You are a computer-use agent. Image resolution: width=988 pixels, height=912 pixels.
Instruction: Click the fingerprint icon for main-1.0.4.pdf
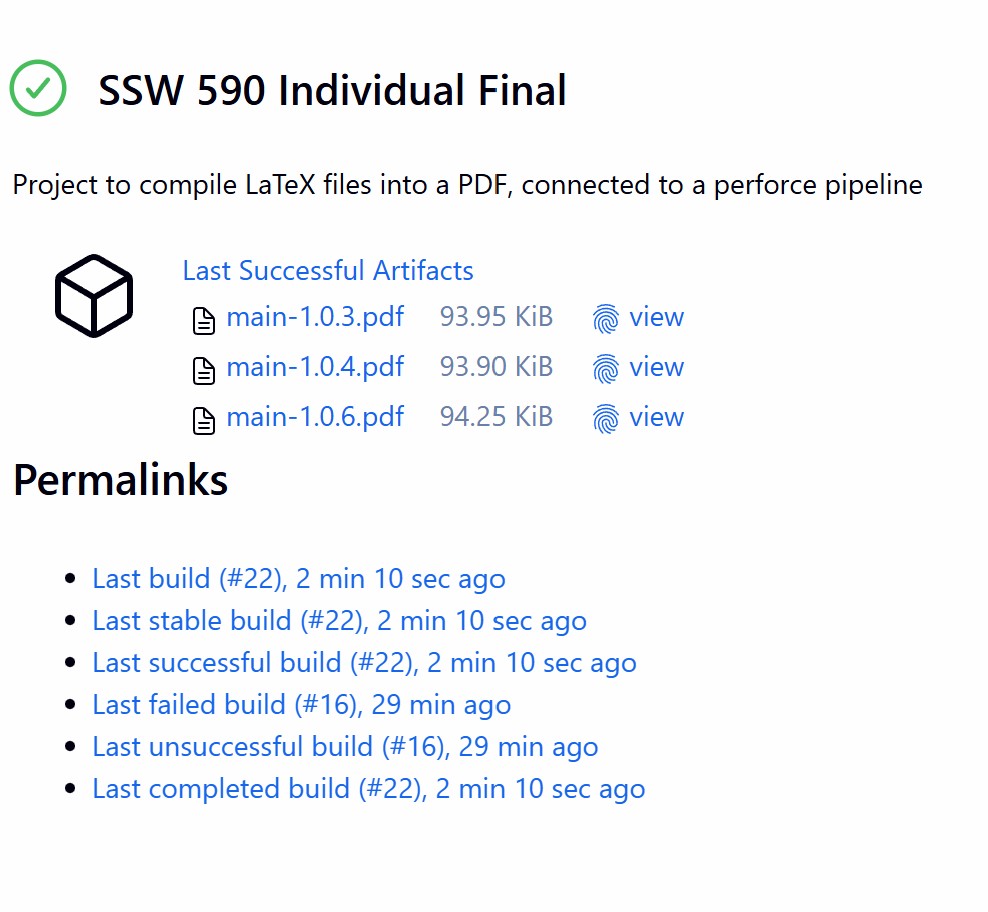pyautogui.click(x=605, y=367)
